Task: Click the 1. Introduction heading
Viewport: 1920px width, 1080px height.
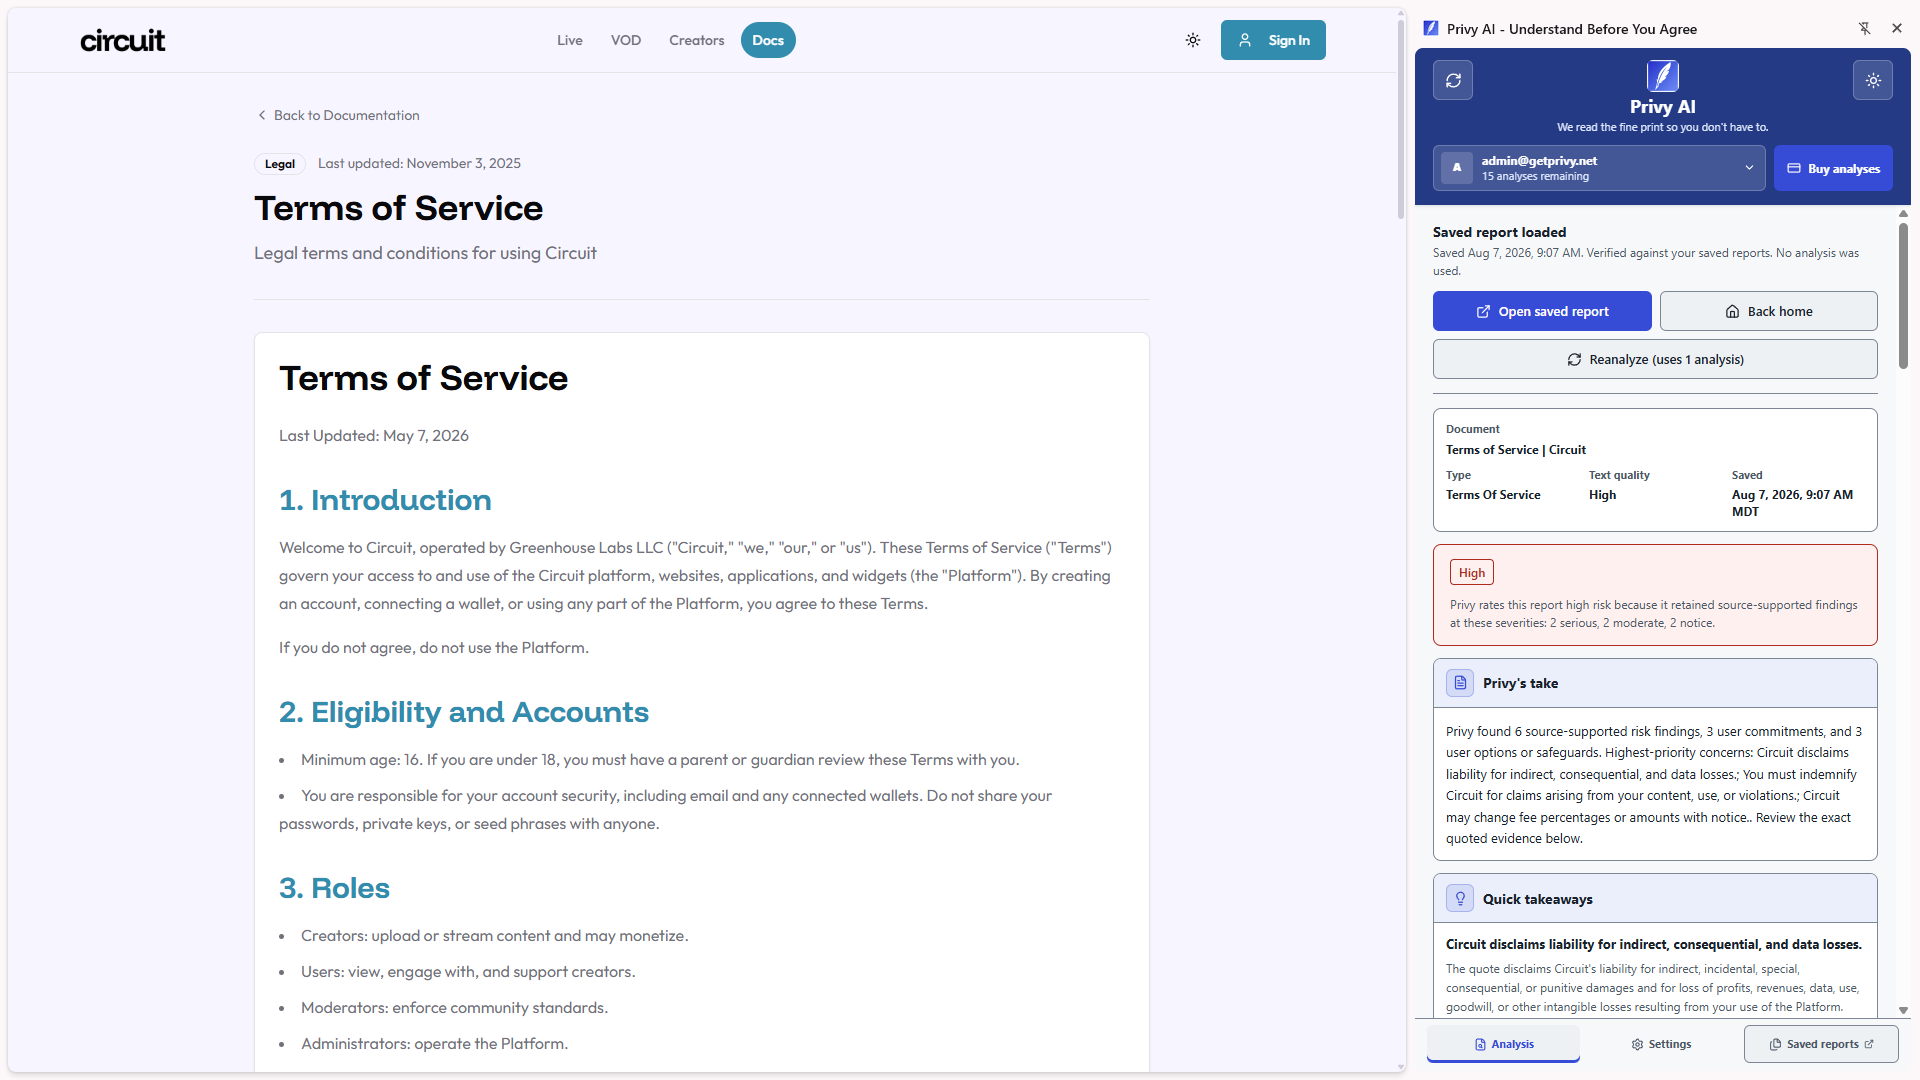Action: [385, 500]
